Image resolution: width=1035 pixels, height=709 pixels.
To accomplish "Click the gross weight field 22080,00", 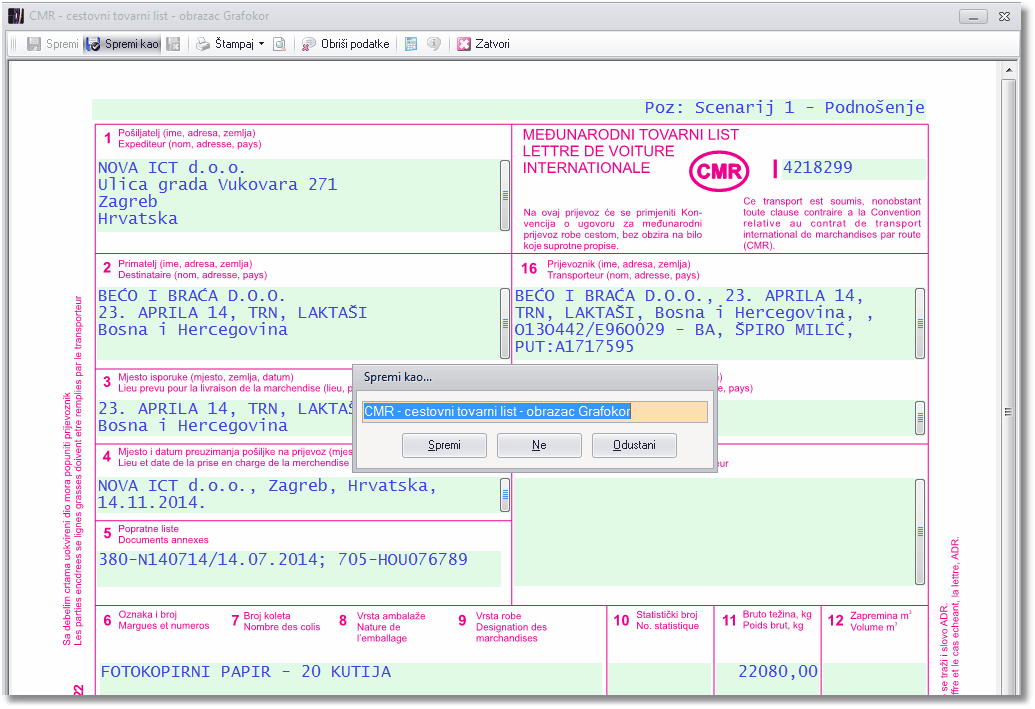I will point(767,679).
